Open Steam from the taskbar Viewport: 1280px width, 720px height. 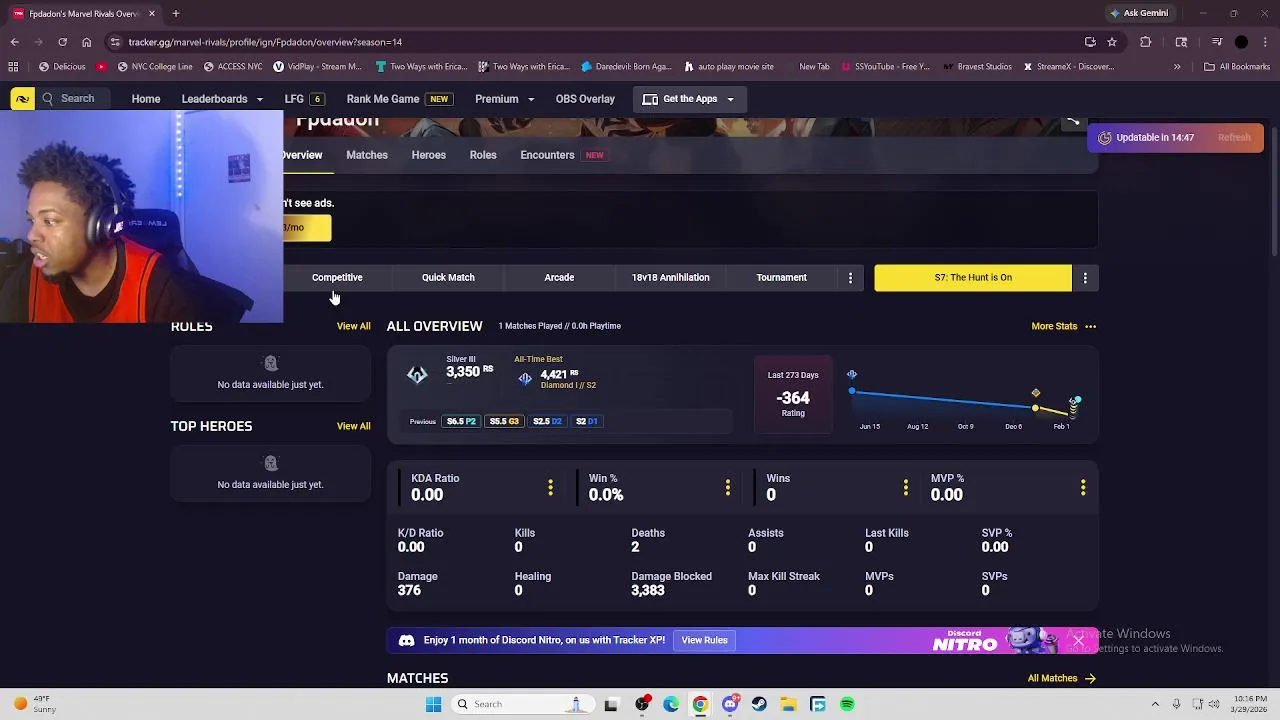tap(759, 704)
